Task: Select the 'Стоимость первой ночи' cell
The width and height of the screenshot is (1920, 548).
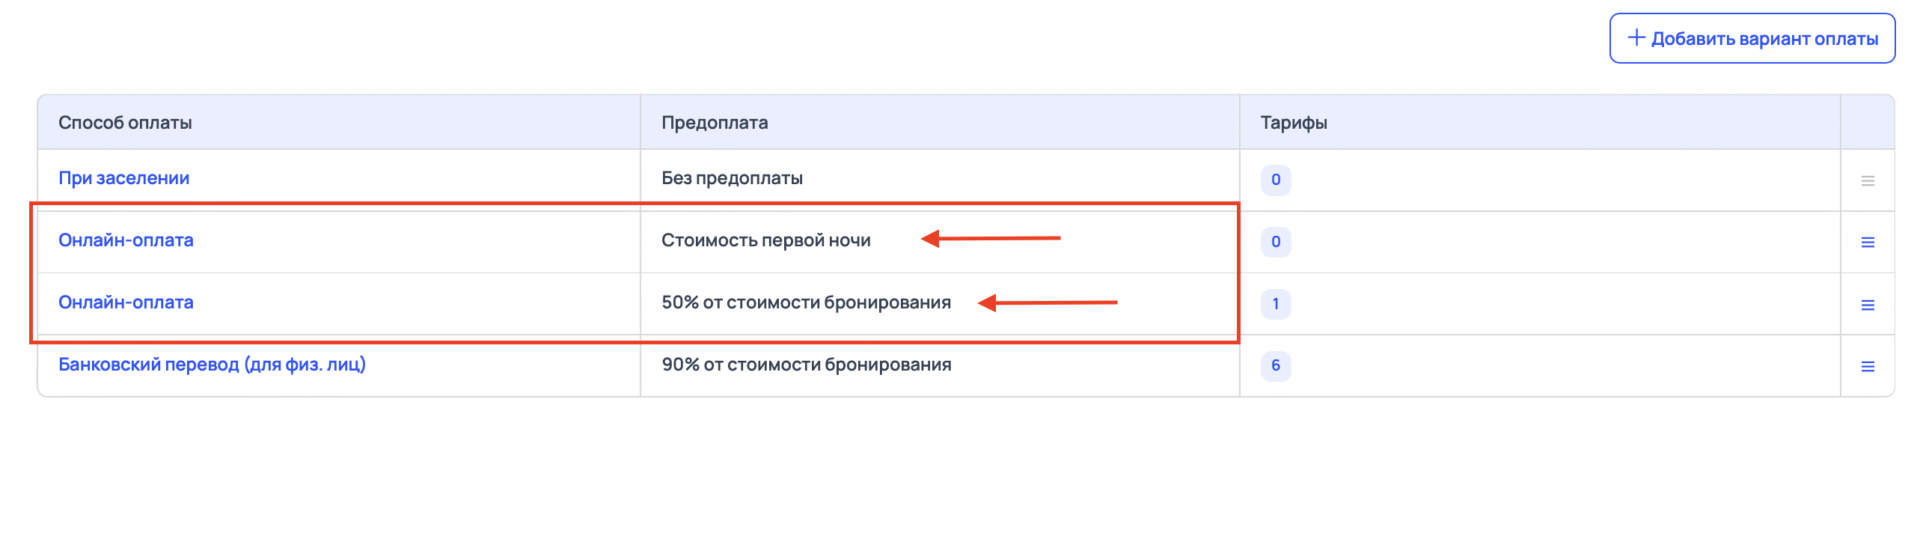Action: (766, 240)
